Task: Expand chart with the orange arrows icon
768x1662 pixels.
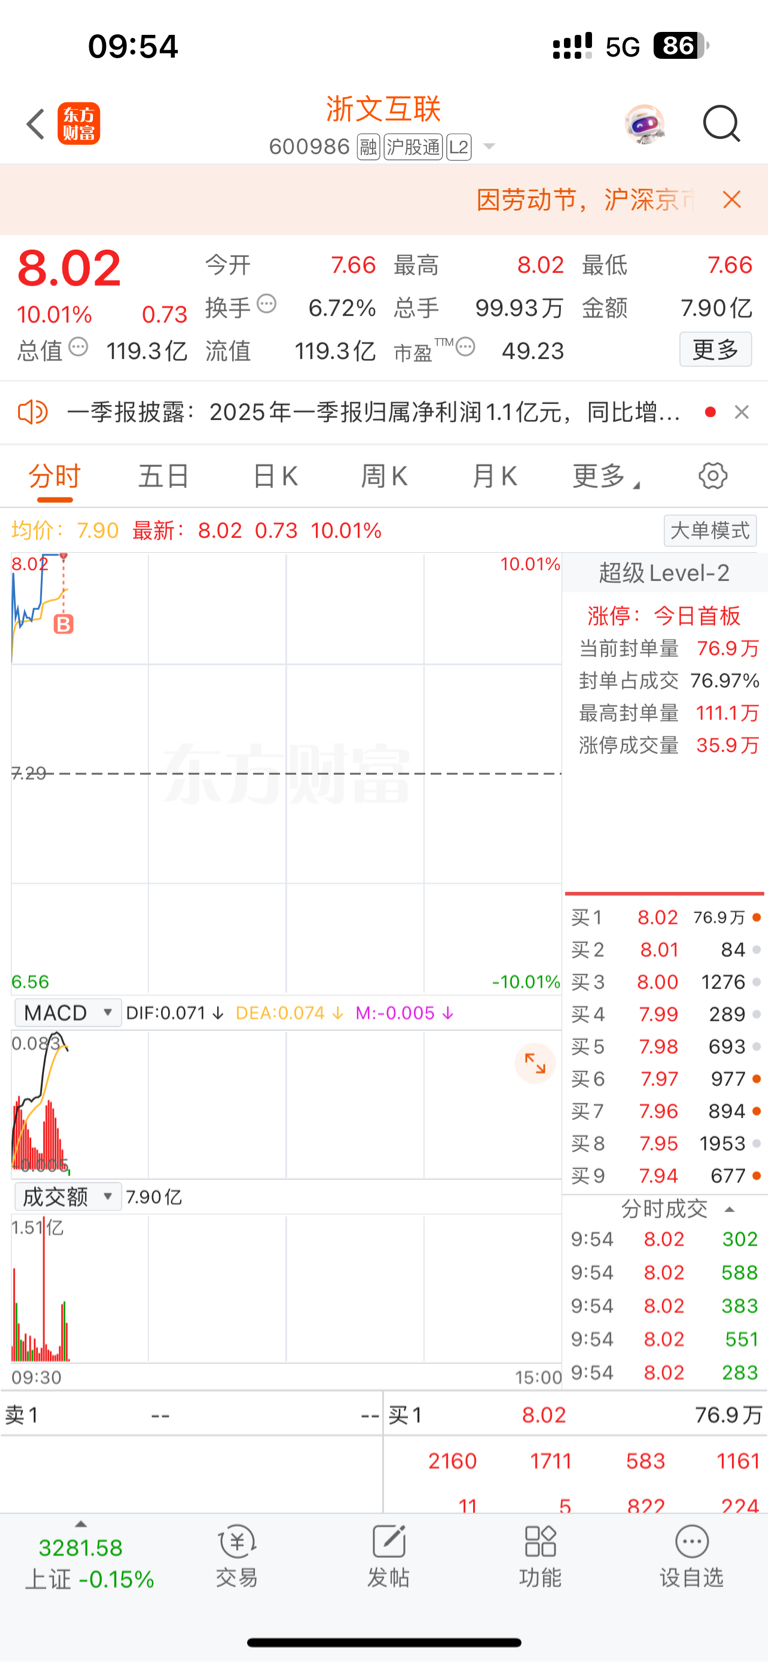Action: pos(535,1063)
